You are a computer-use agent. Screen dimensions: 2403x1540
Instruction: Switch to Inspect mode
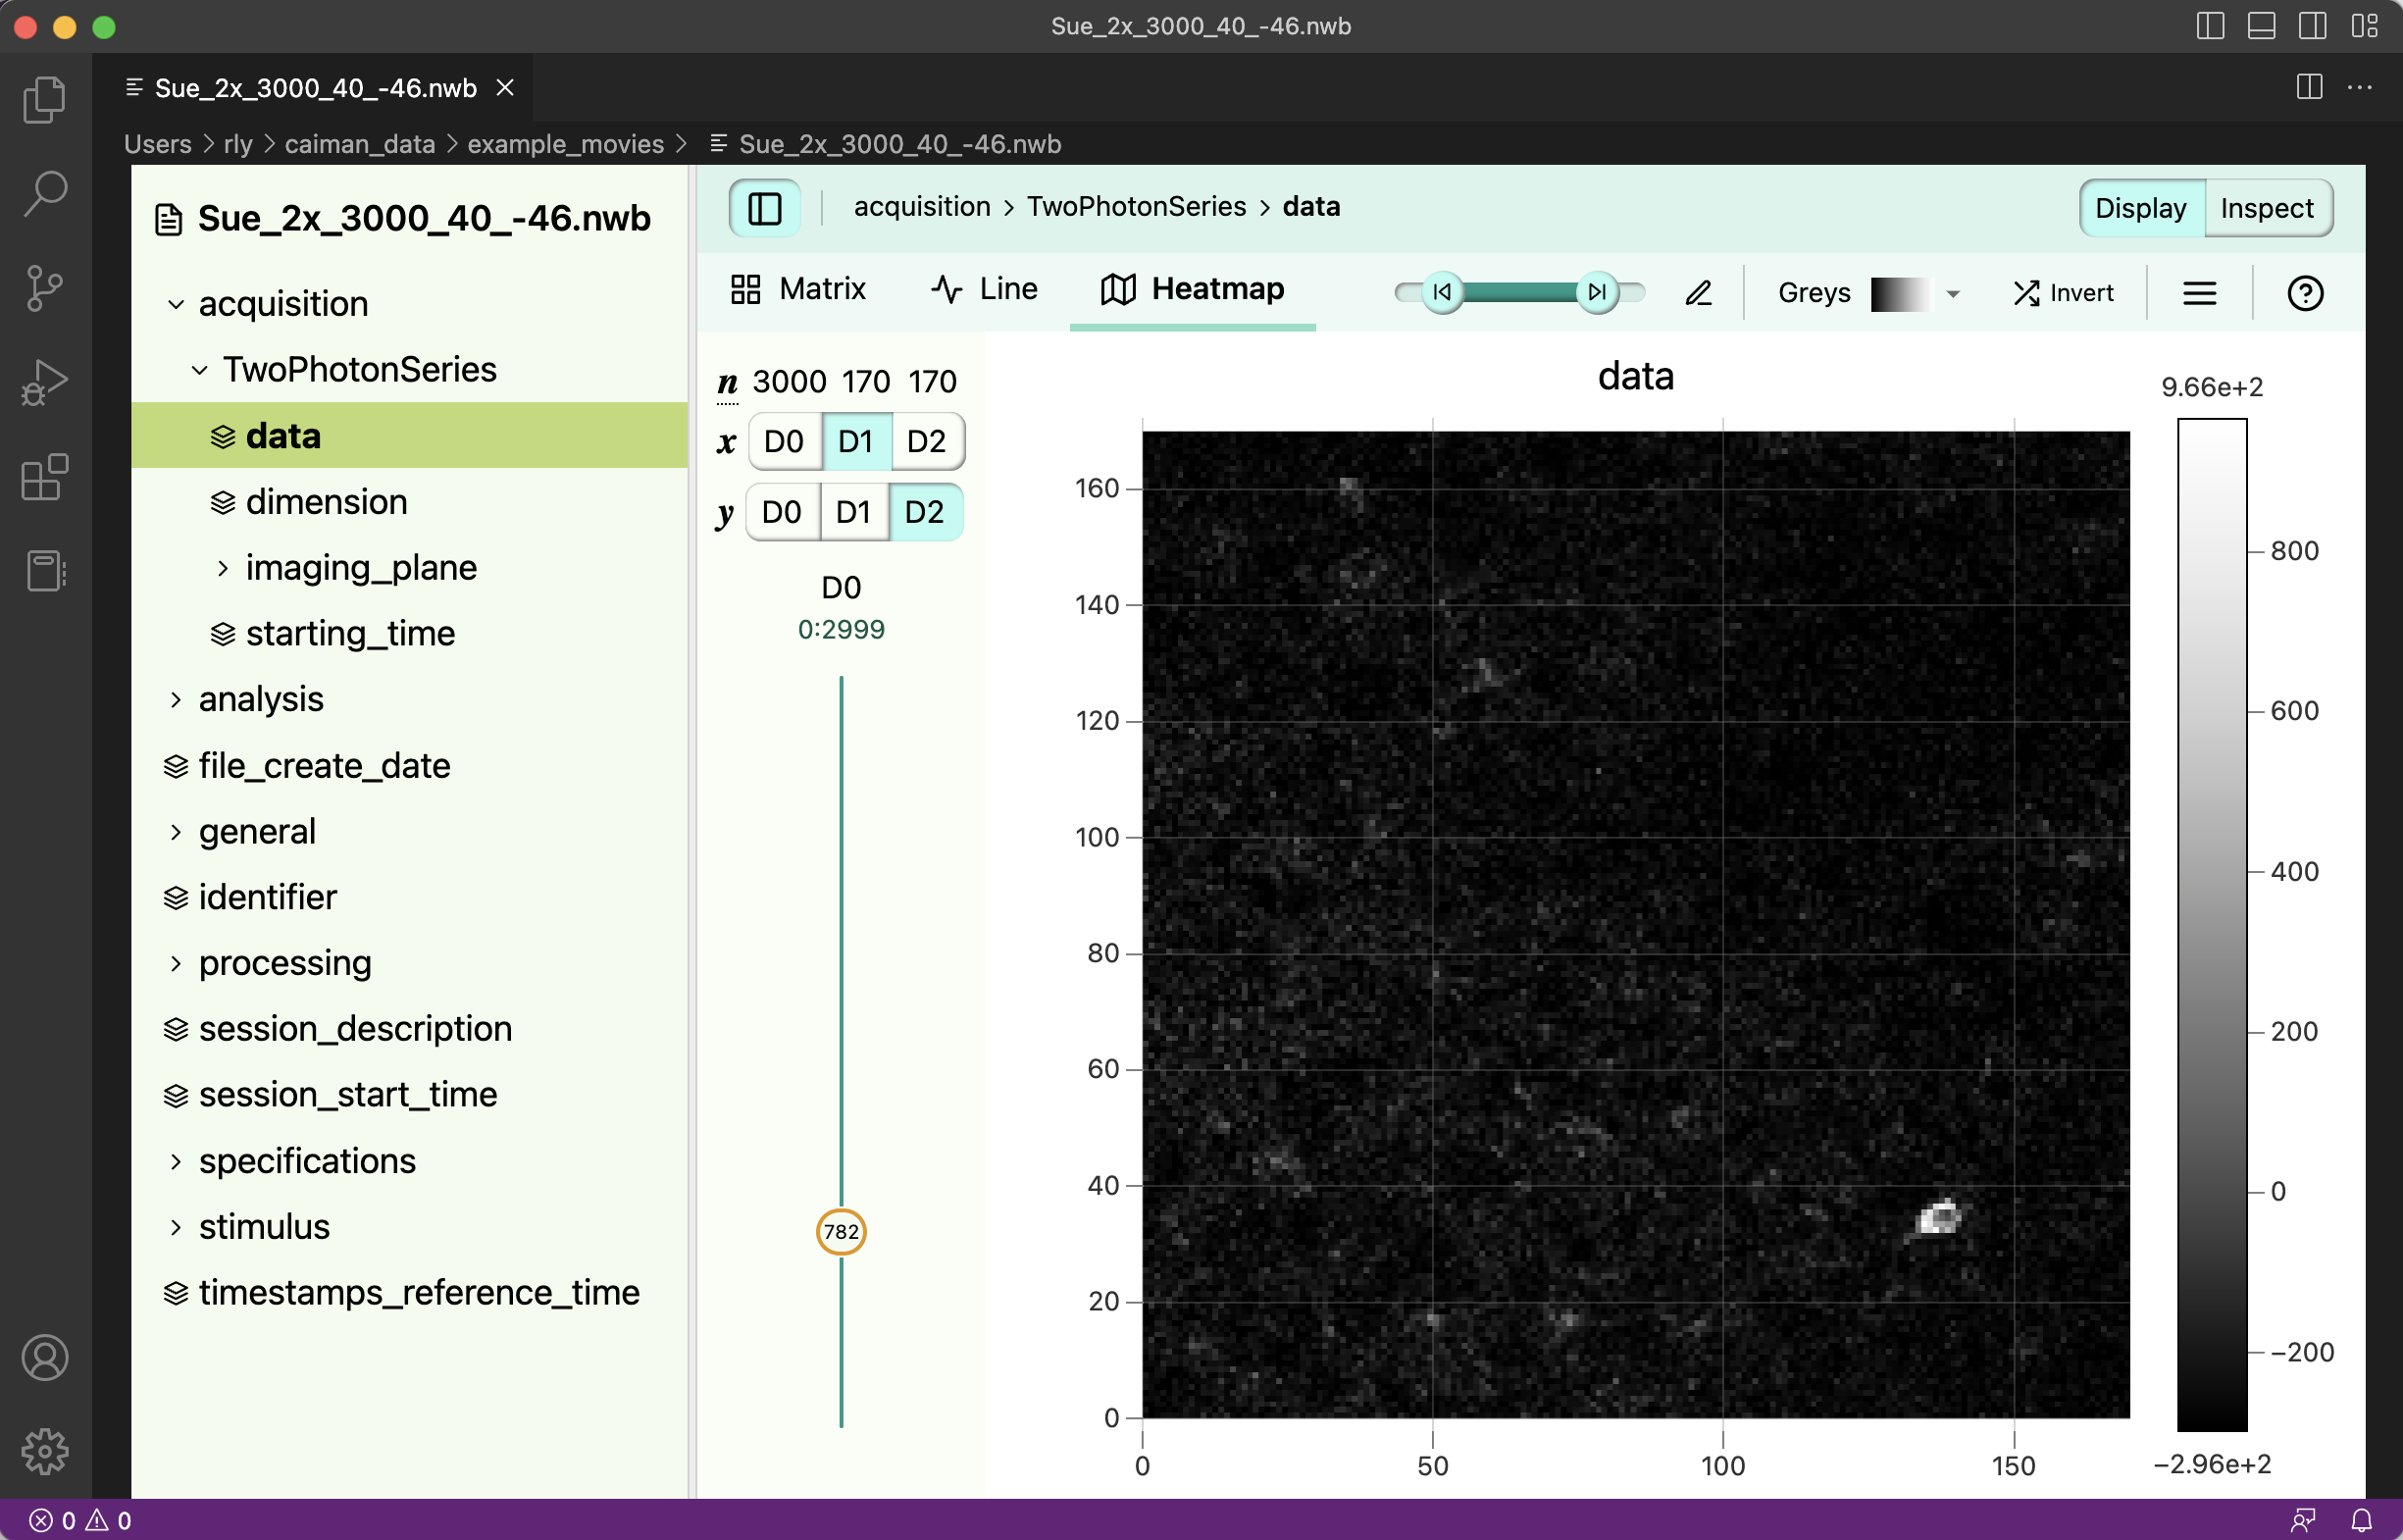click(x=2266, y=208)
